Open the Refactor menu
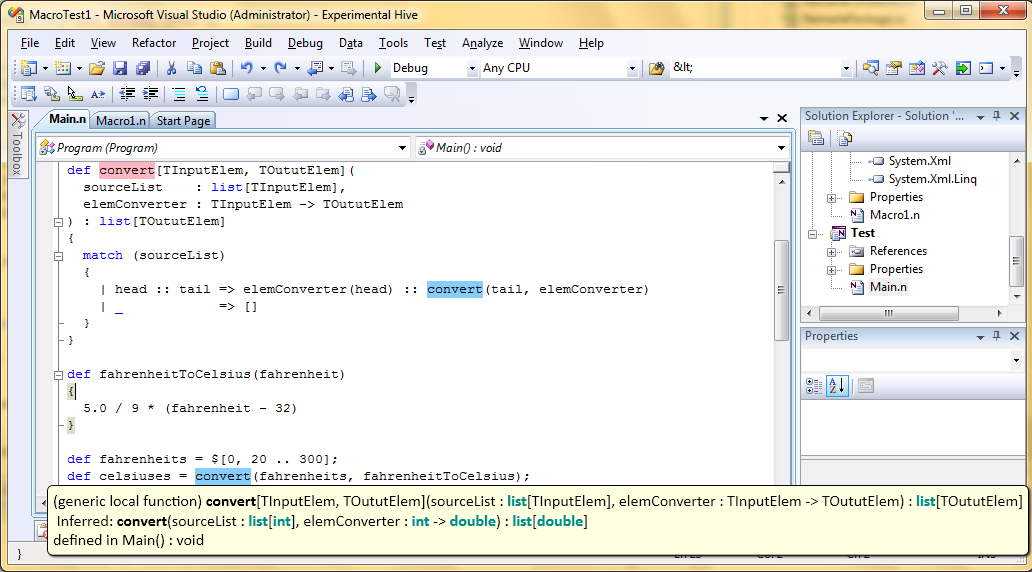 point(154,43)
